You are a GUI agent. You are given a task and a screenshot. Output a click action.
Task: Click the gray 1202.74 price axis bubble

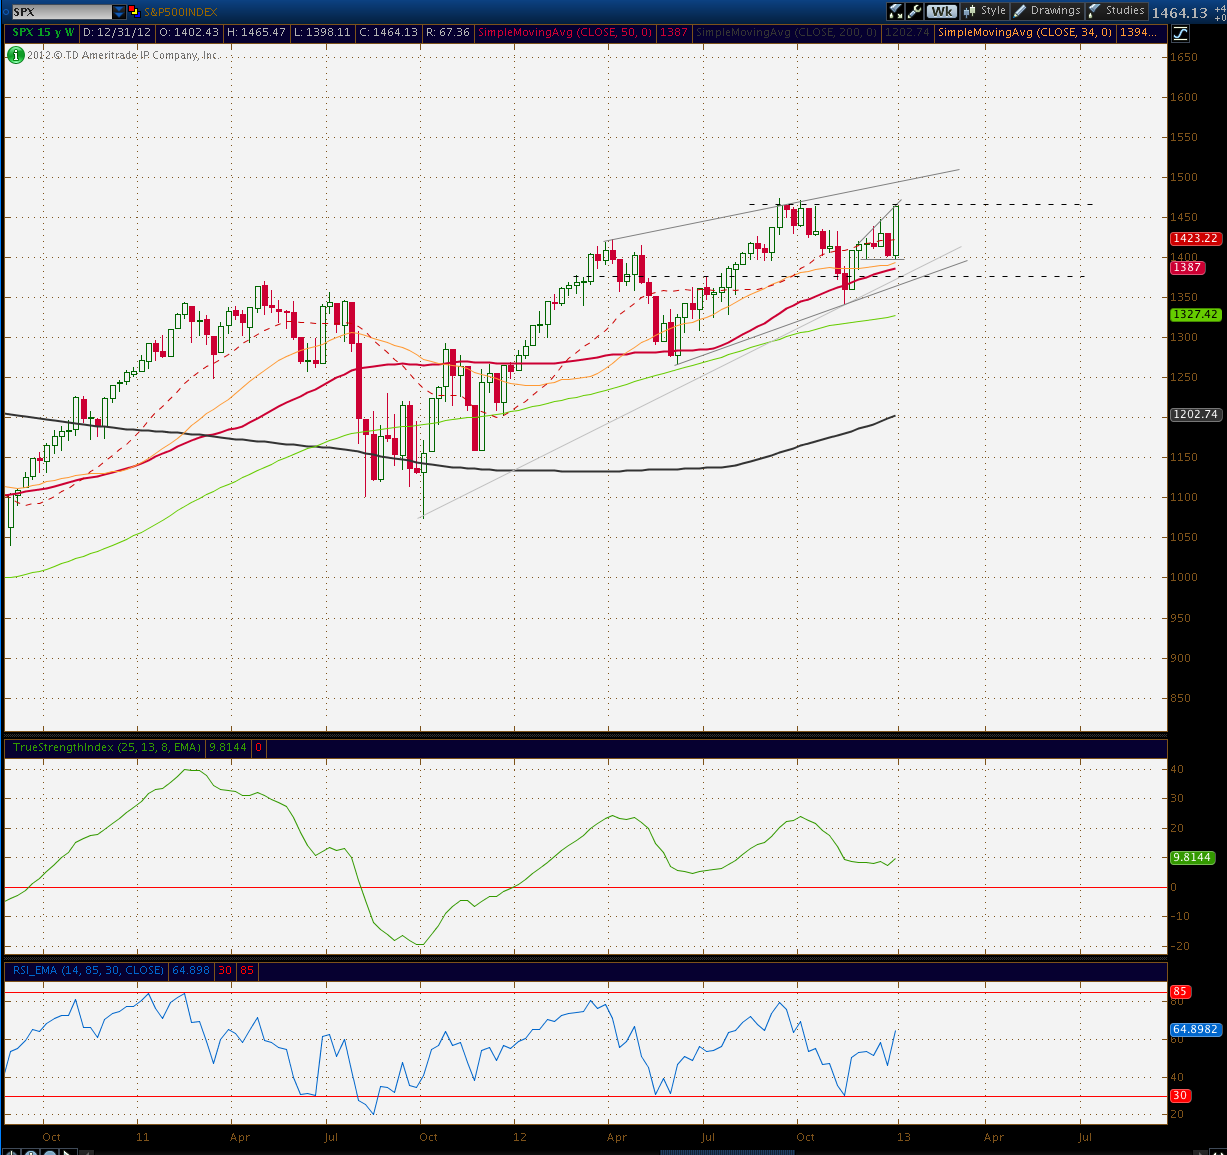[x=1195, y=414]
